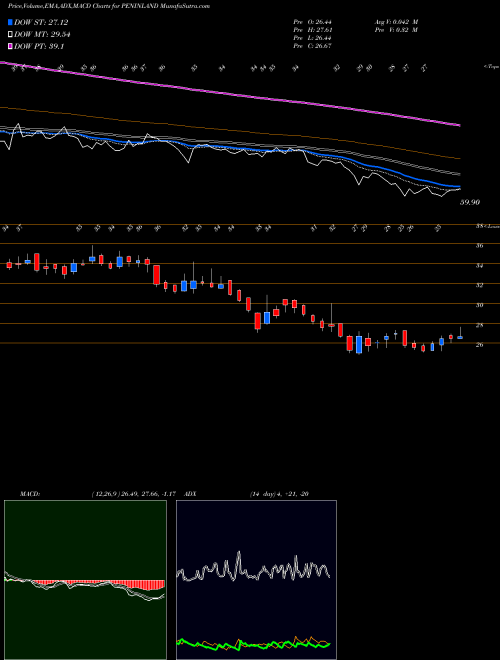Click the 'Pre O: 26.44' value
Viewport: 500px width, 660px height.
tap(312, 21)
